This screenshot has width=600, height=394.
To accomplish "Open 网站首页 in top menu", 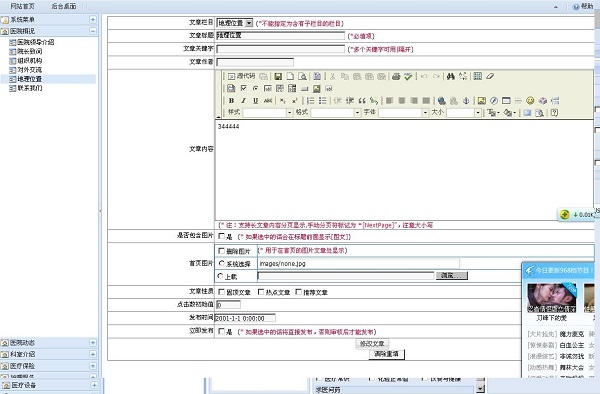I will (22, 6).
